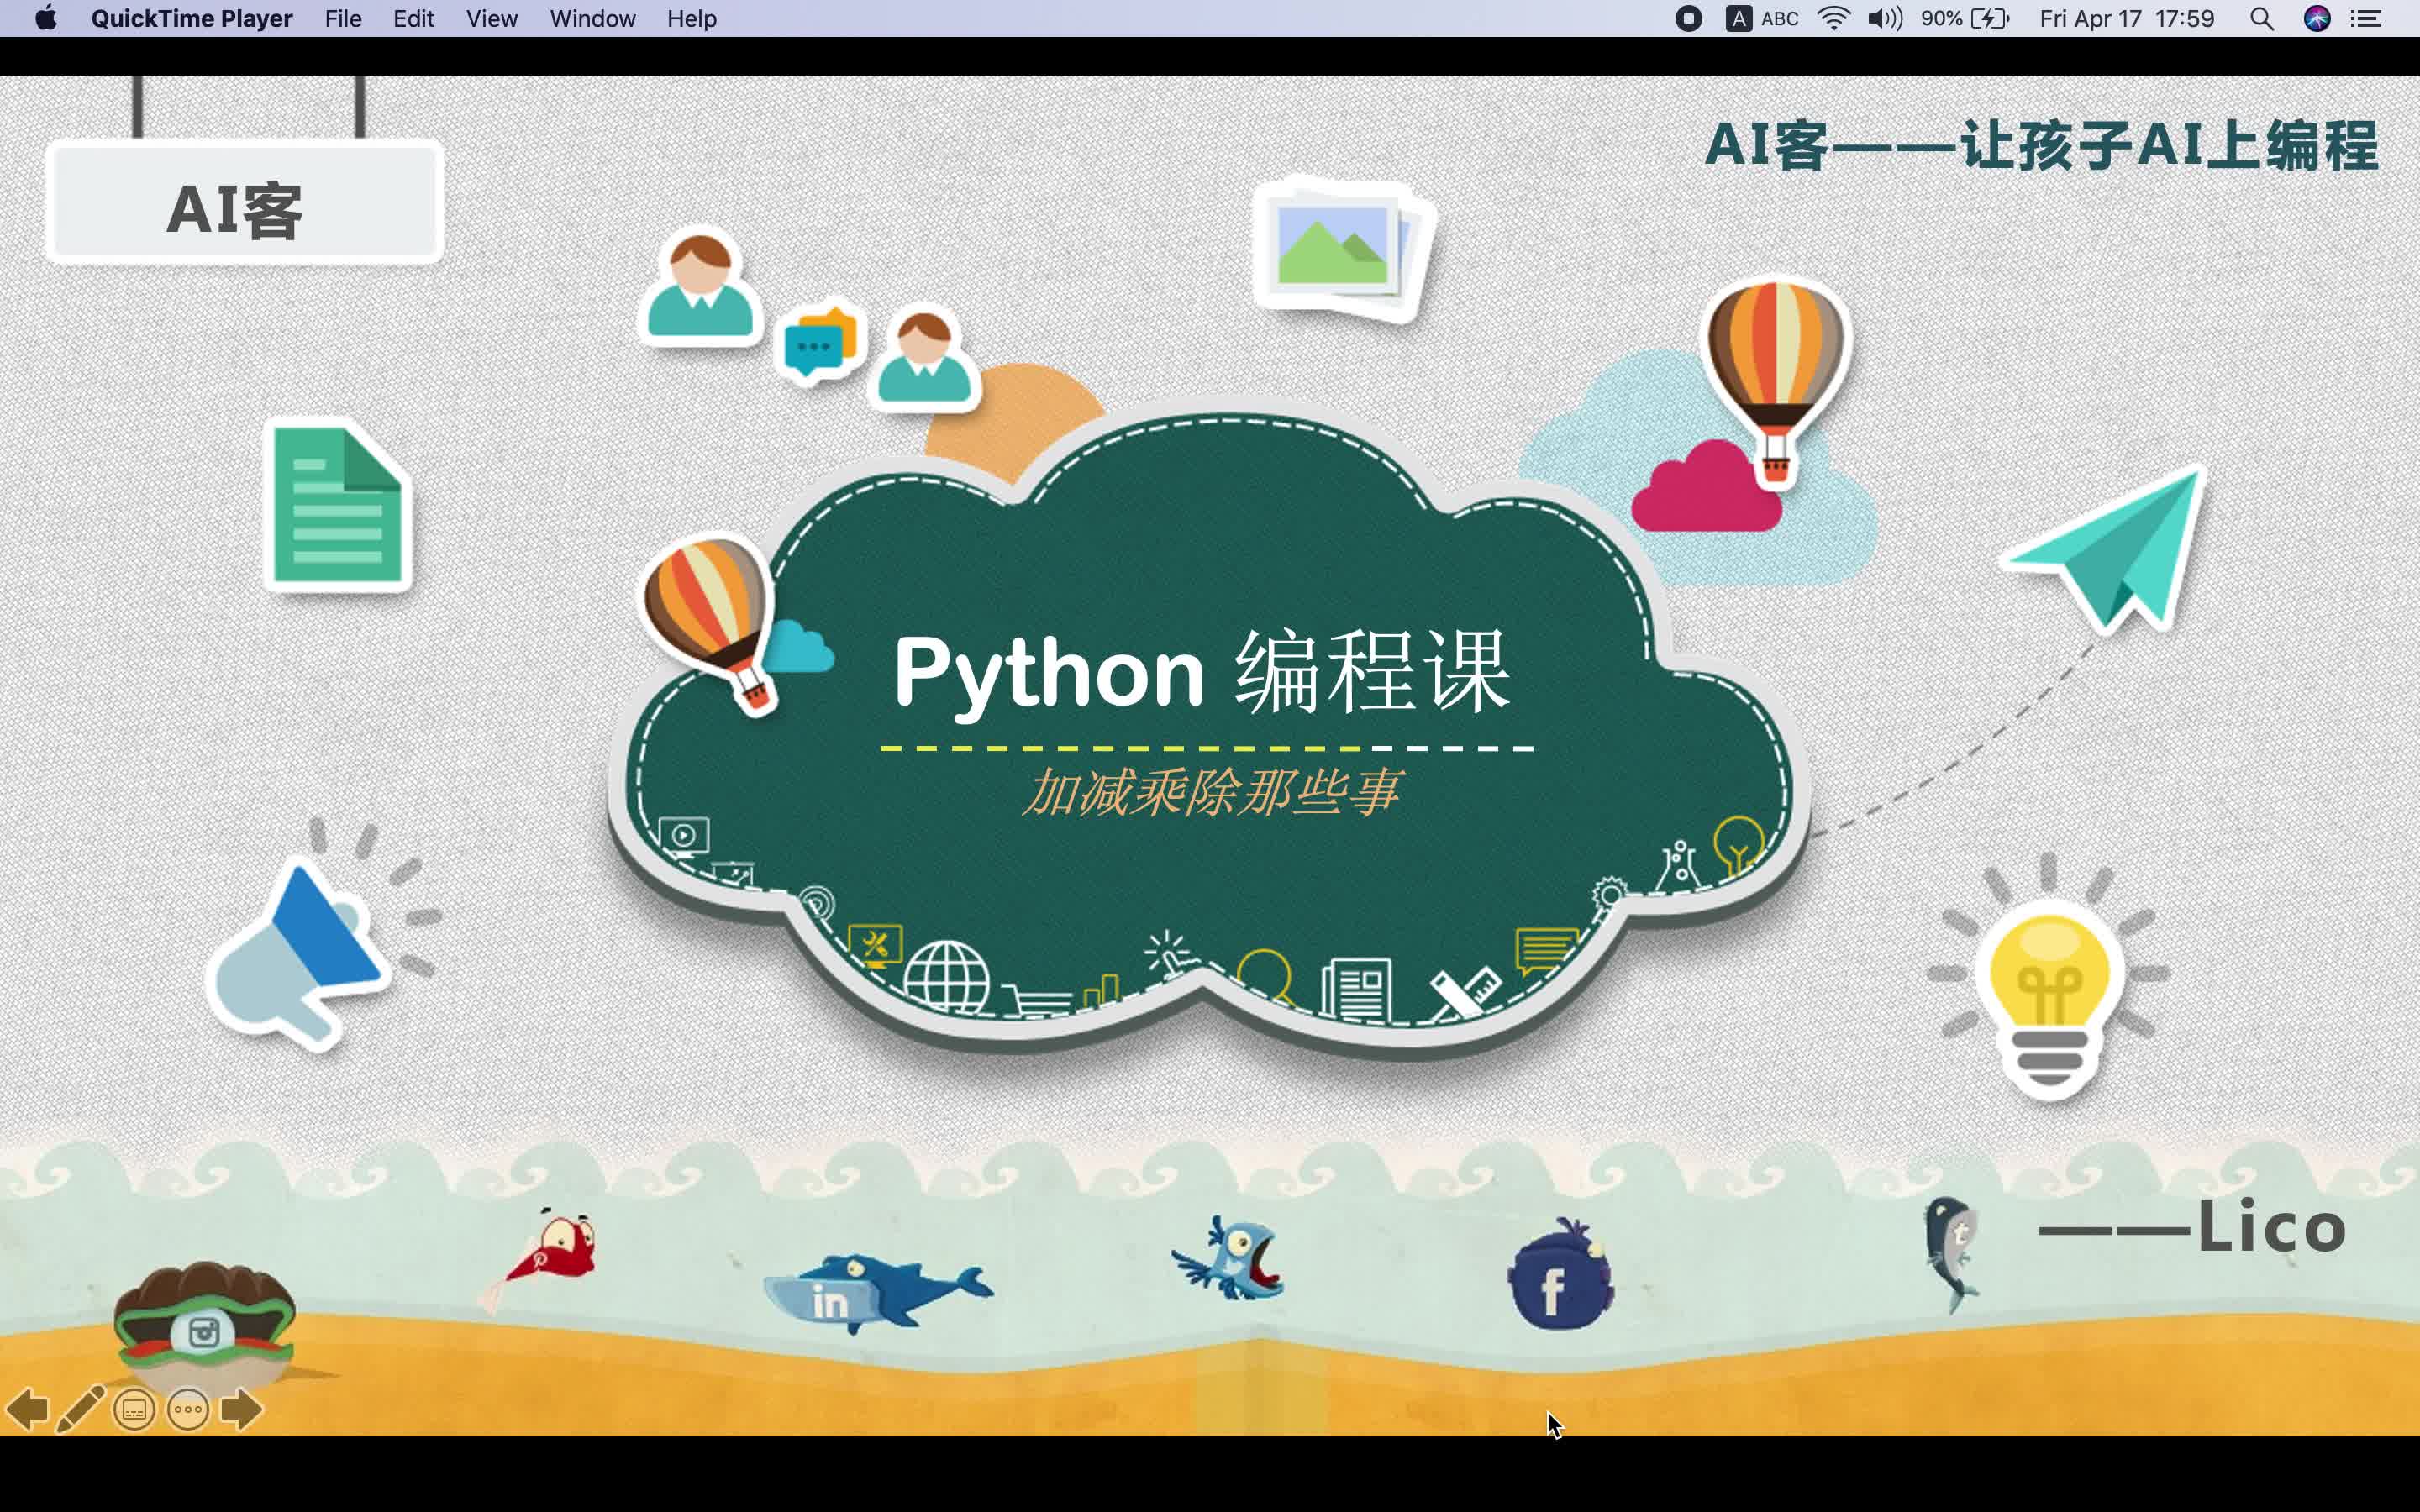The image size is (2420, 1512).
Task: Open the File menu
Action: click(x=343, y=19)
